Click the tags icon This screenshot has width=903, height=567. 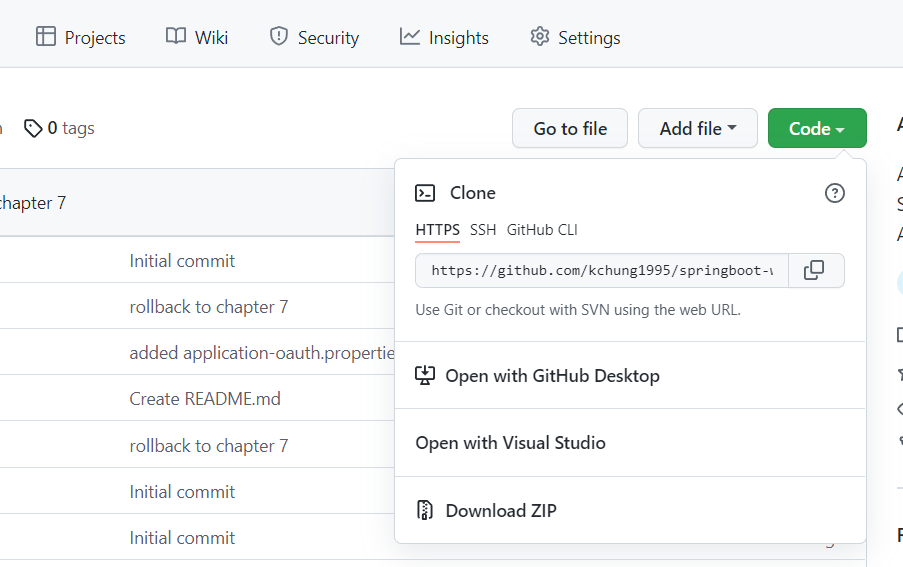tap(34, 128)
